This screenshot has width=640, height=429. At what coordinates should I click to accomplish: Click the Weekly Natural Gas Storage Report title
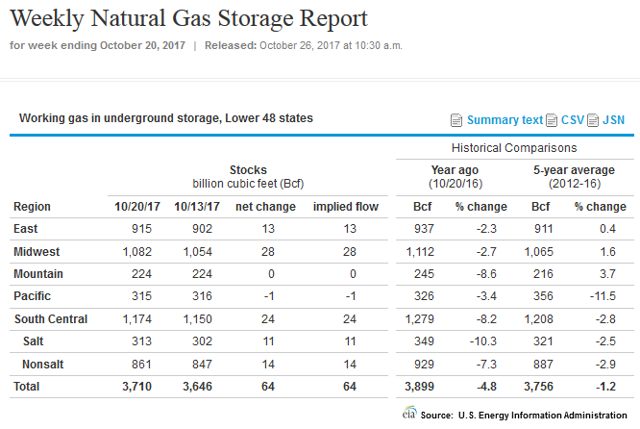189,18
